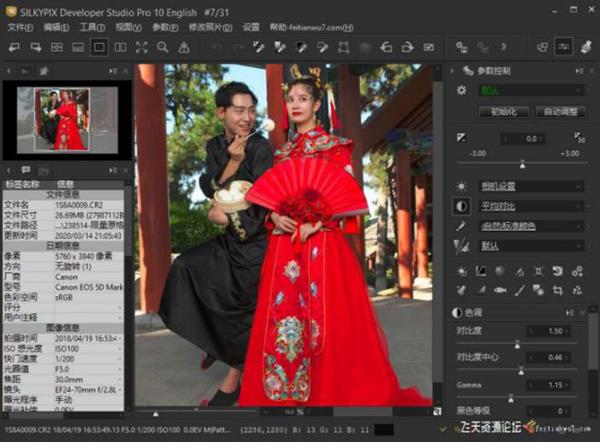Open the 参数(P) menu

coord(164,27)
